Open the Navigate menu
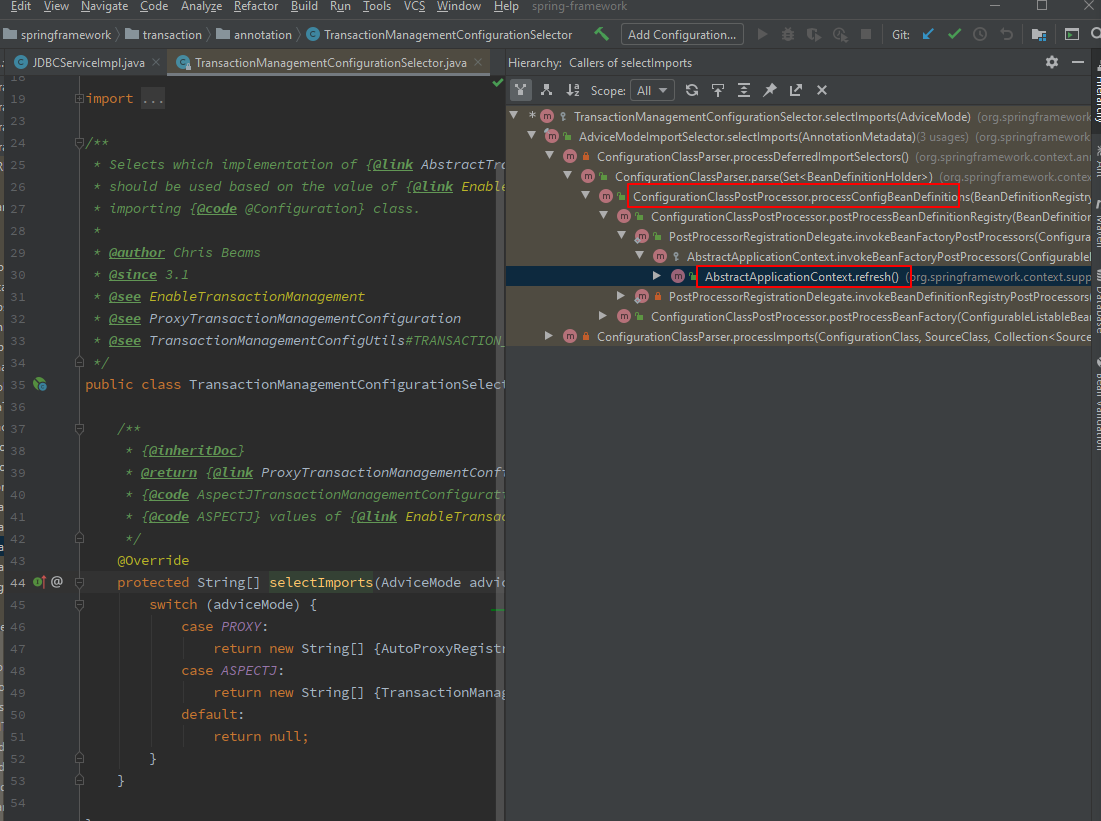1101x821 pixels. tap(105, 6)
